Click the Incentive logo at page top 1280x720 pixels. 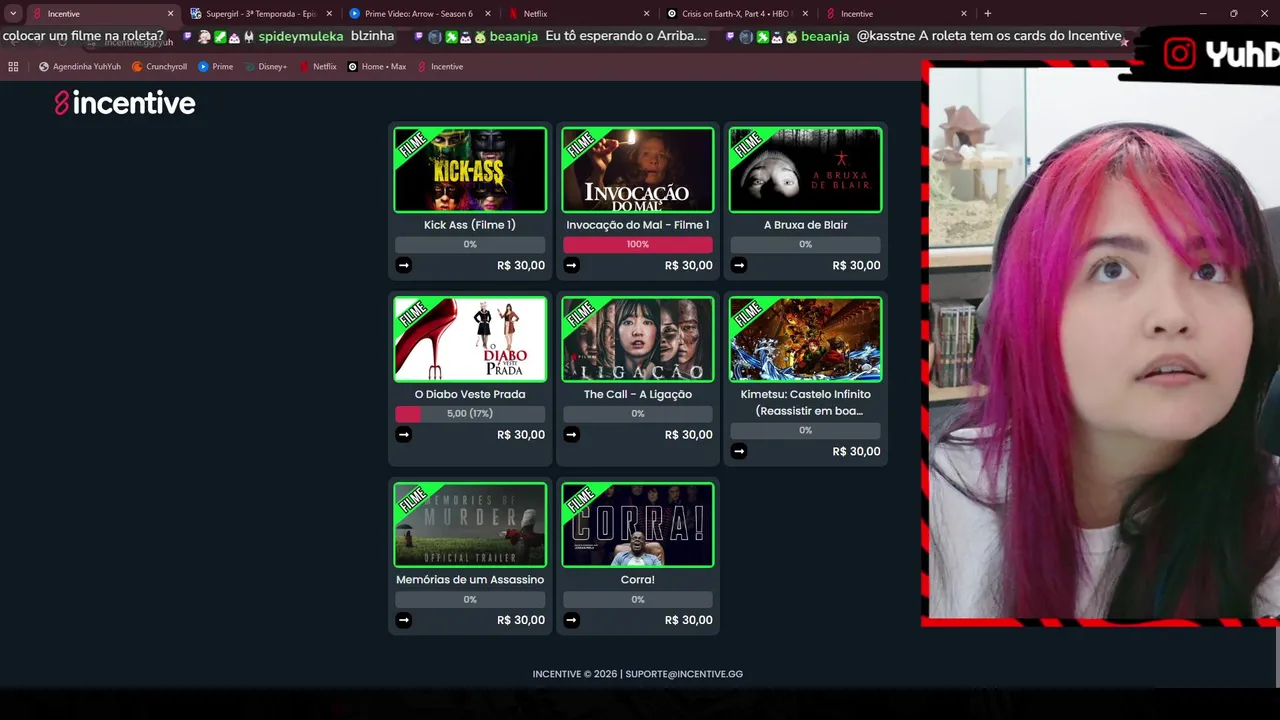[125, 103]
